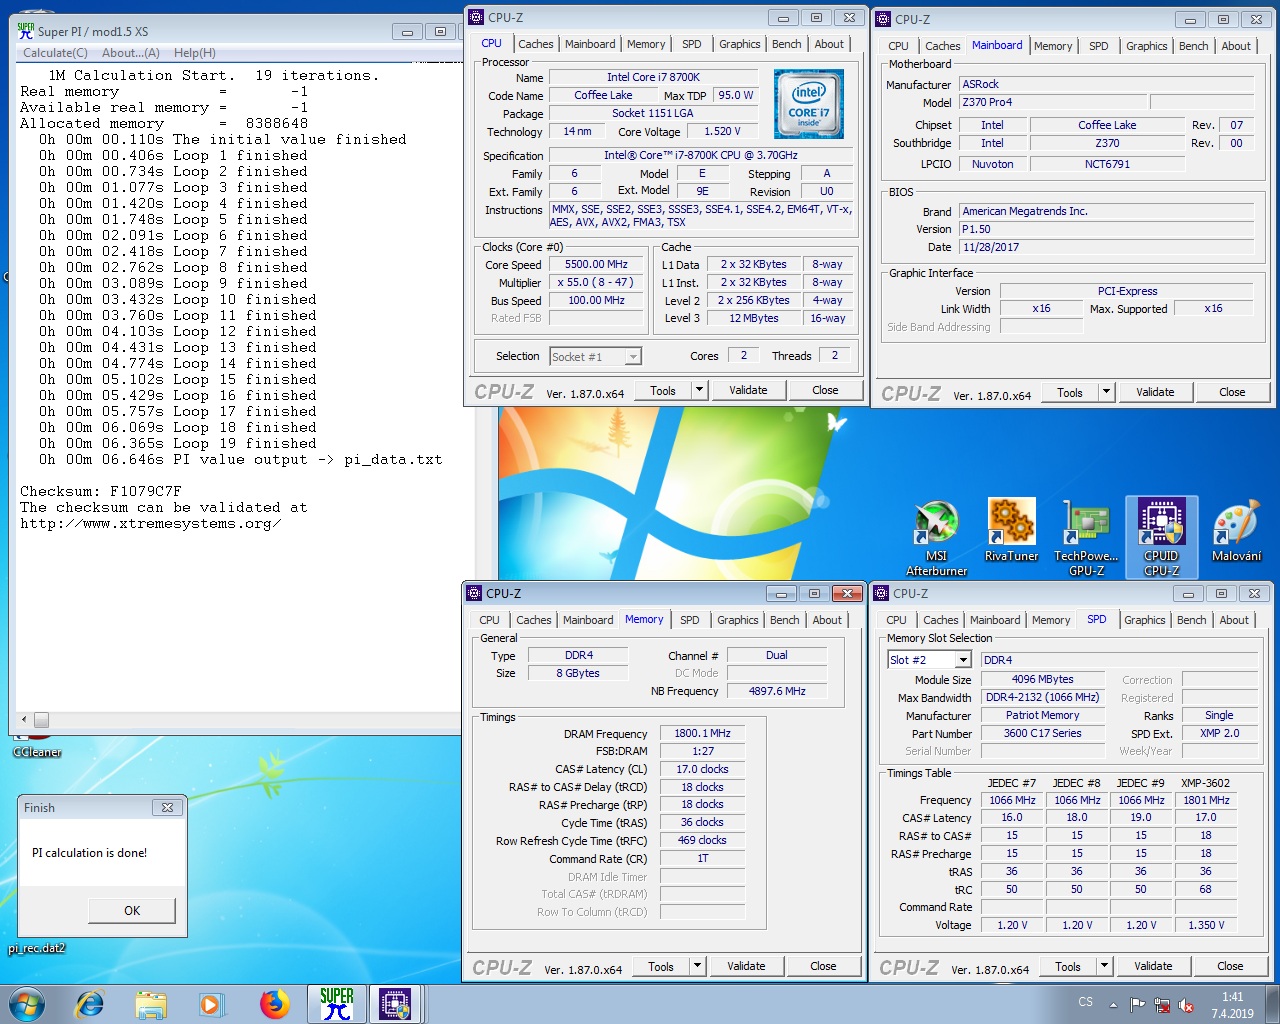Screen dimensions: 1280x1024
Task: Click the Super PI title bar icon
Action: [26, 31]
